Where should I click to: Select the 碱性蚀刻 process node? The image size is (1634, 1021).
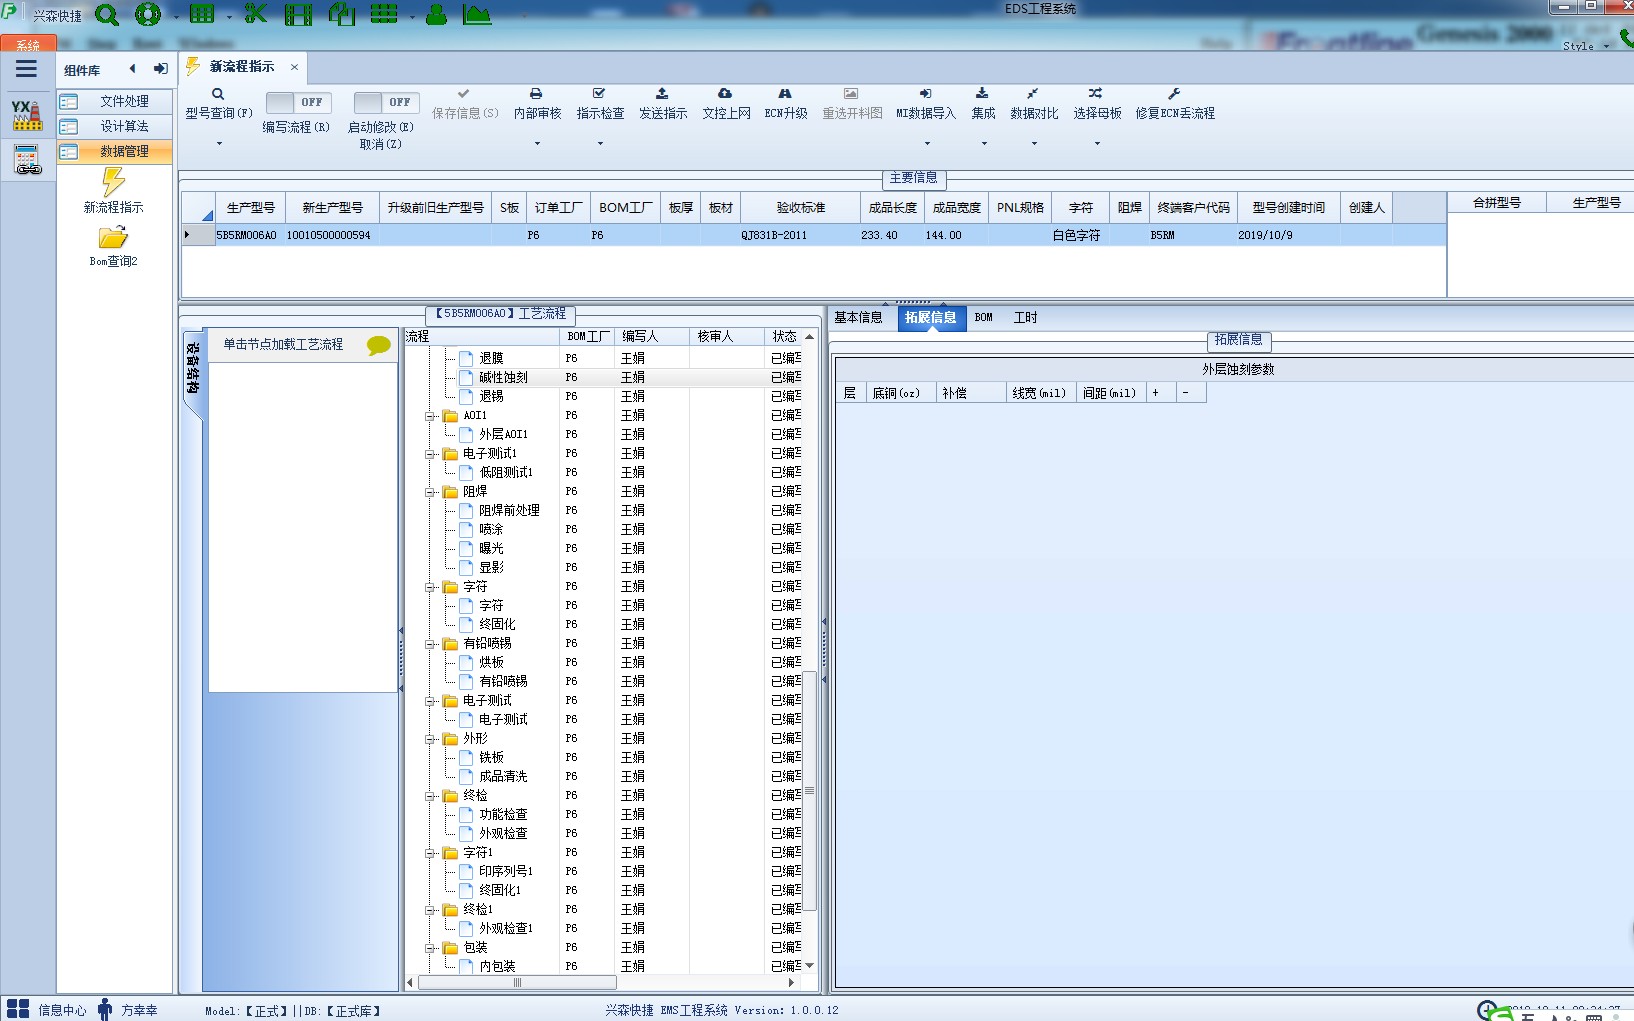point(503,378)
